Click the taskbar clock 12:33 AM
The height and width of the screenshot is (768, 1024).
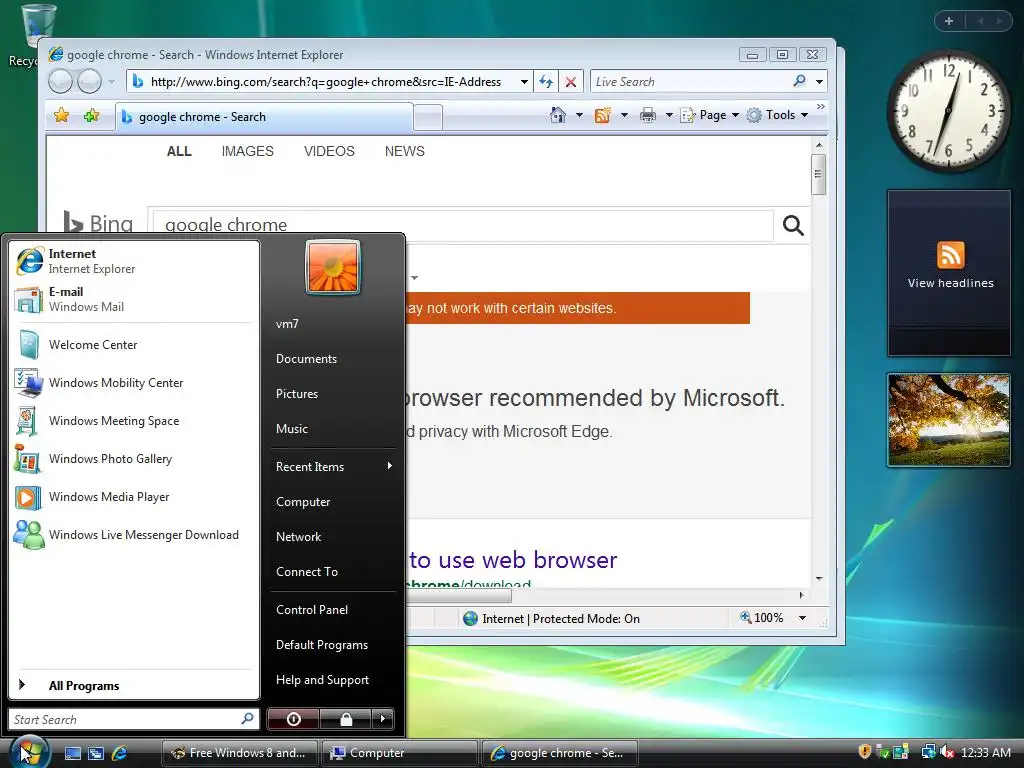(x=986, y=753)
